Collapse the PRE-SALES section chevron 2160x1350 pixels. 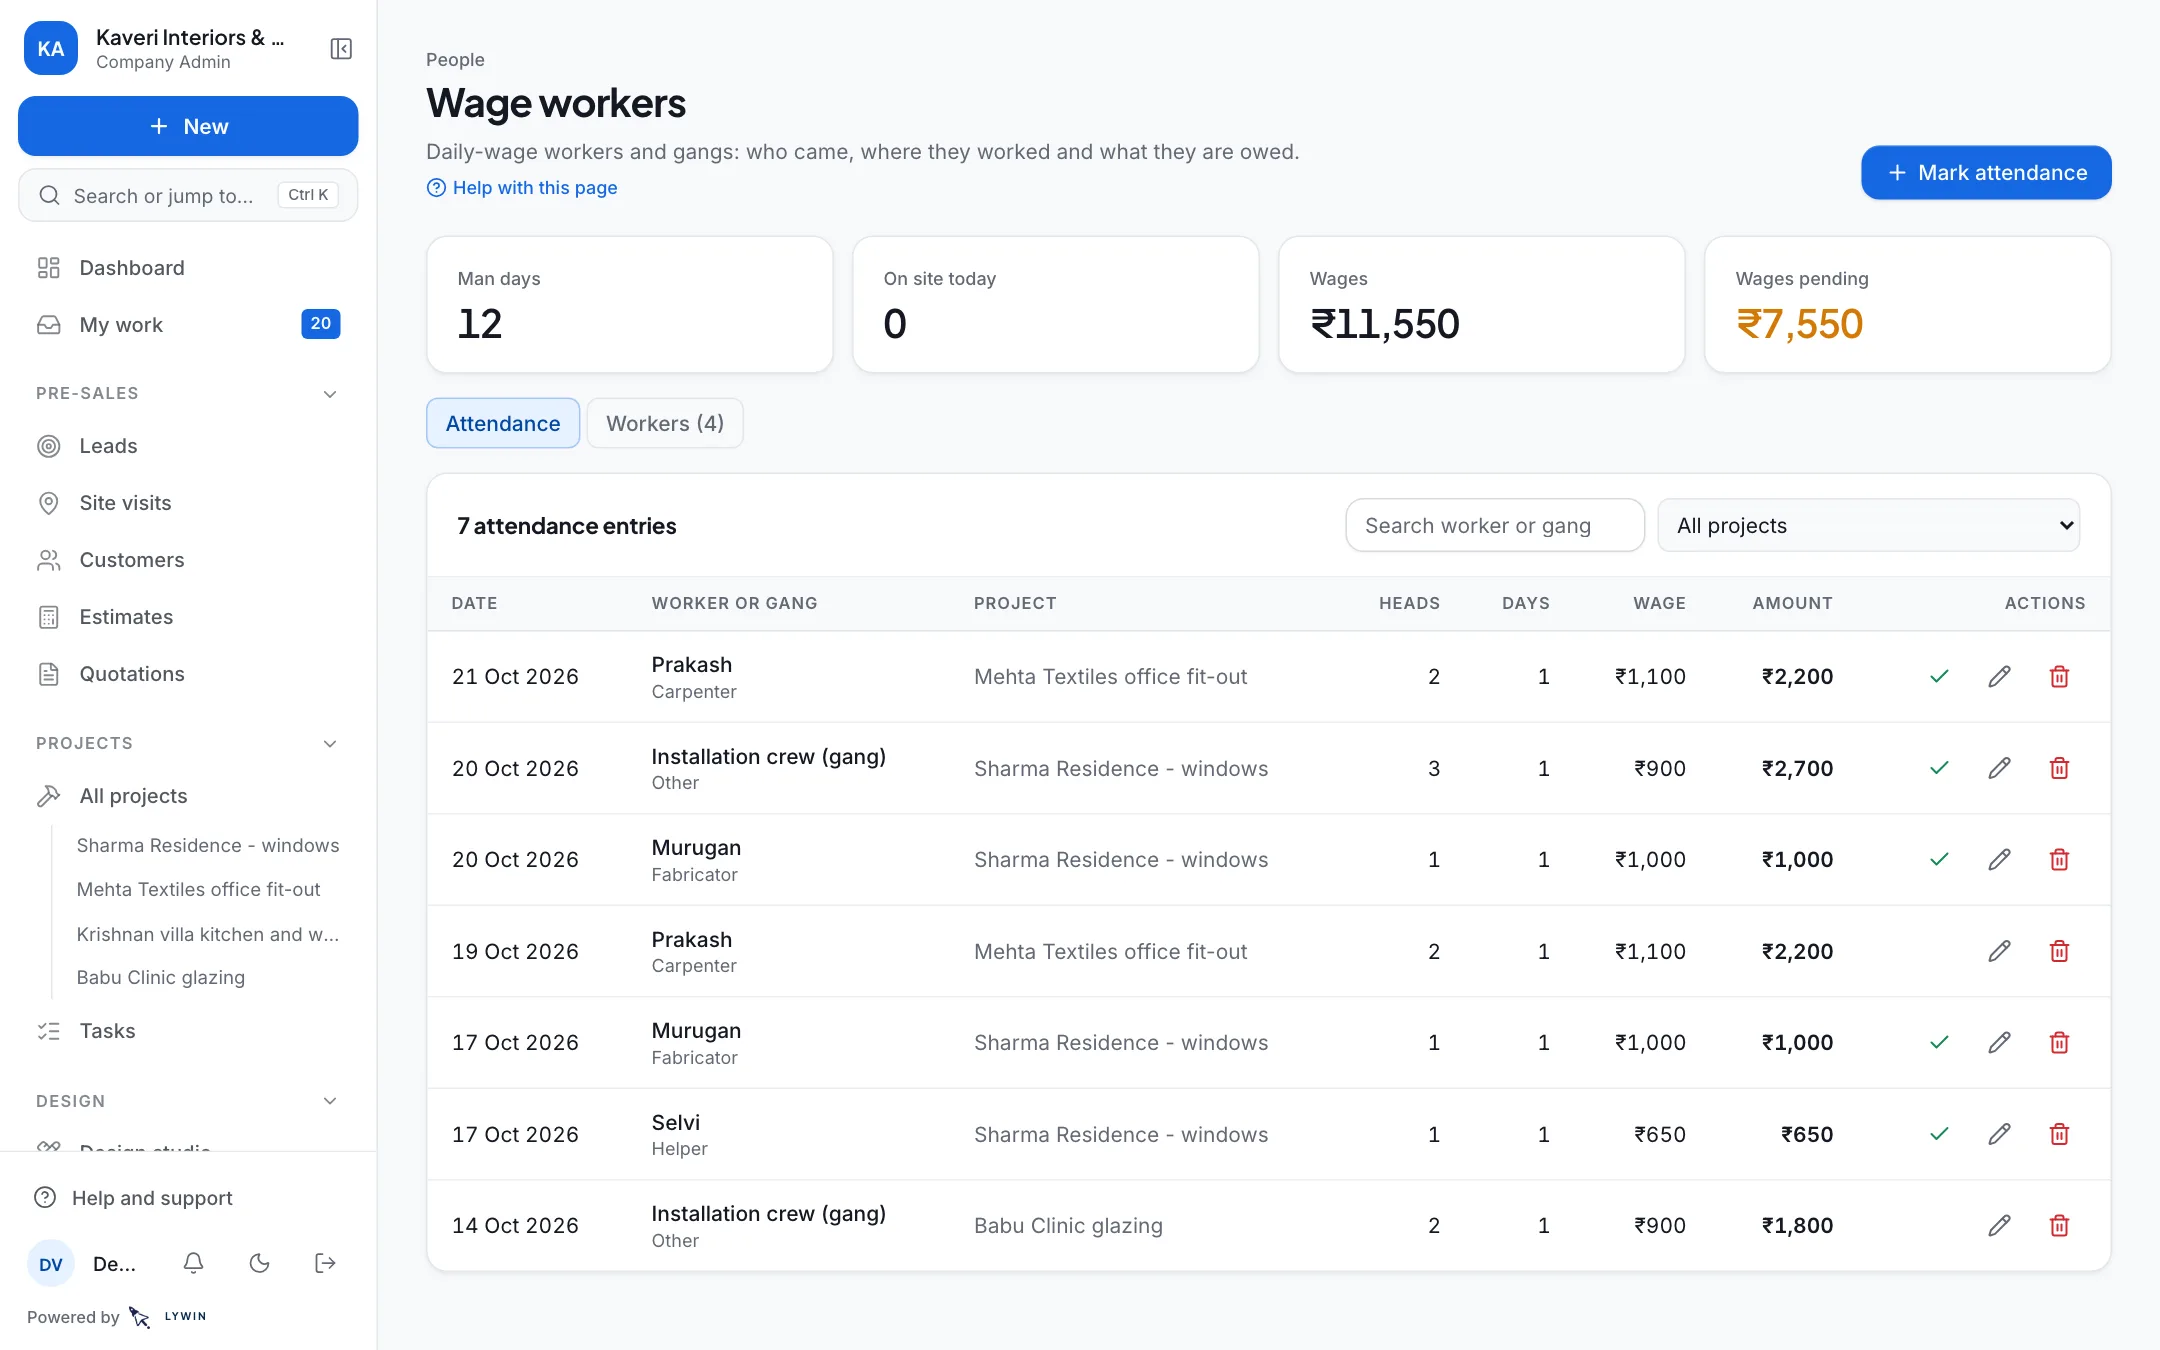[x=330, y=394]
